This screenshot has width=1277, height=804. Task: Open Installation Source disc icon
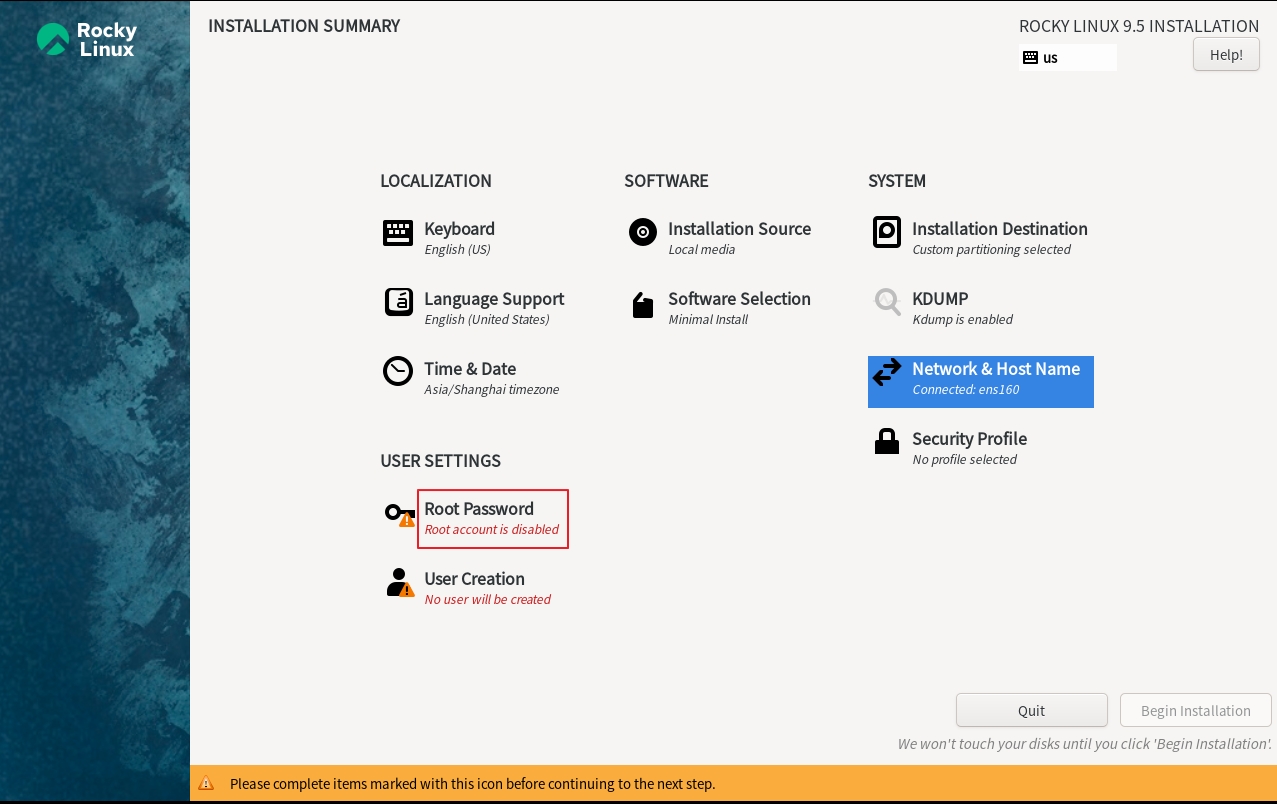(643, 232)
